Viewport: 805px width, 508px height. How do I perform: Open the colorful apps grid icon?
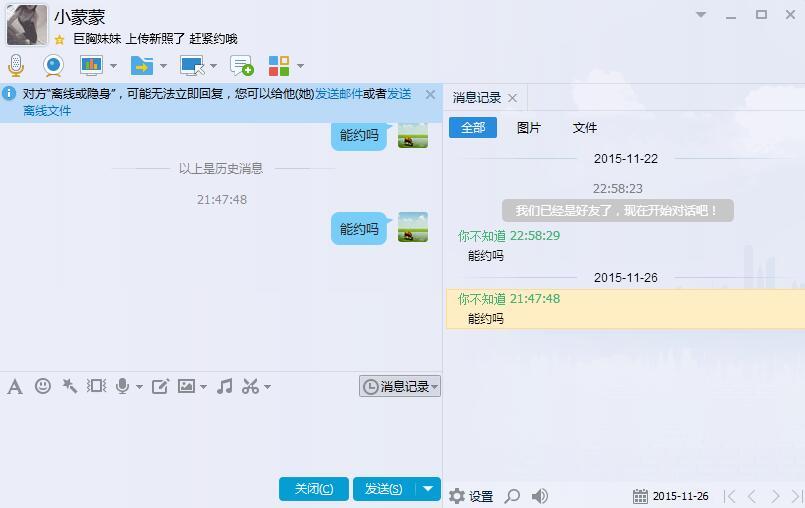(279, 66)
